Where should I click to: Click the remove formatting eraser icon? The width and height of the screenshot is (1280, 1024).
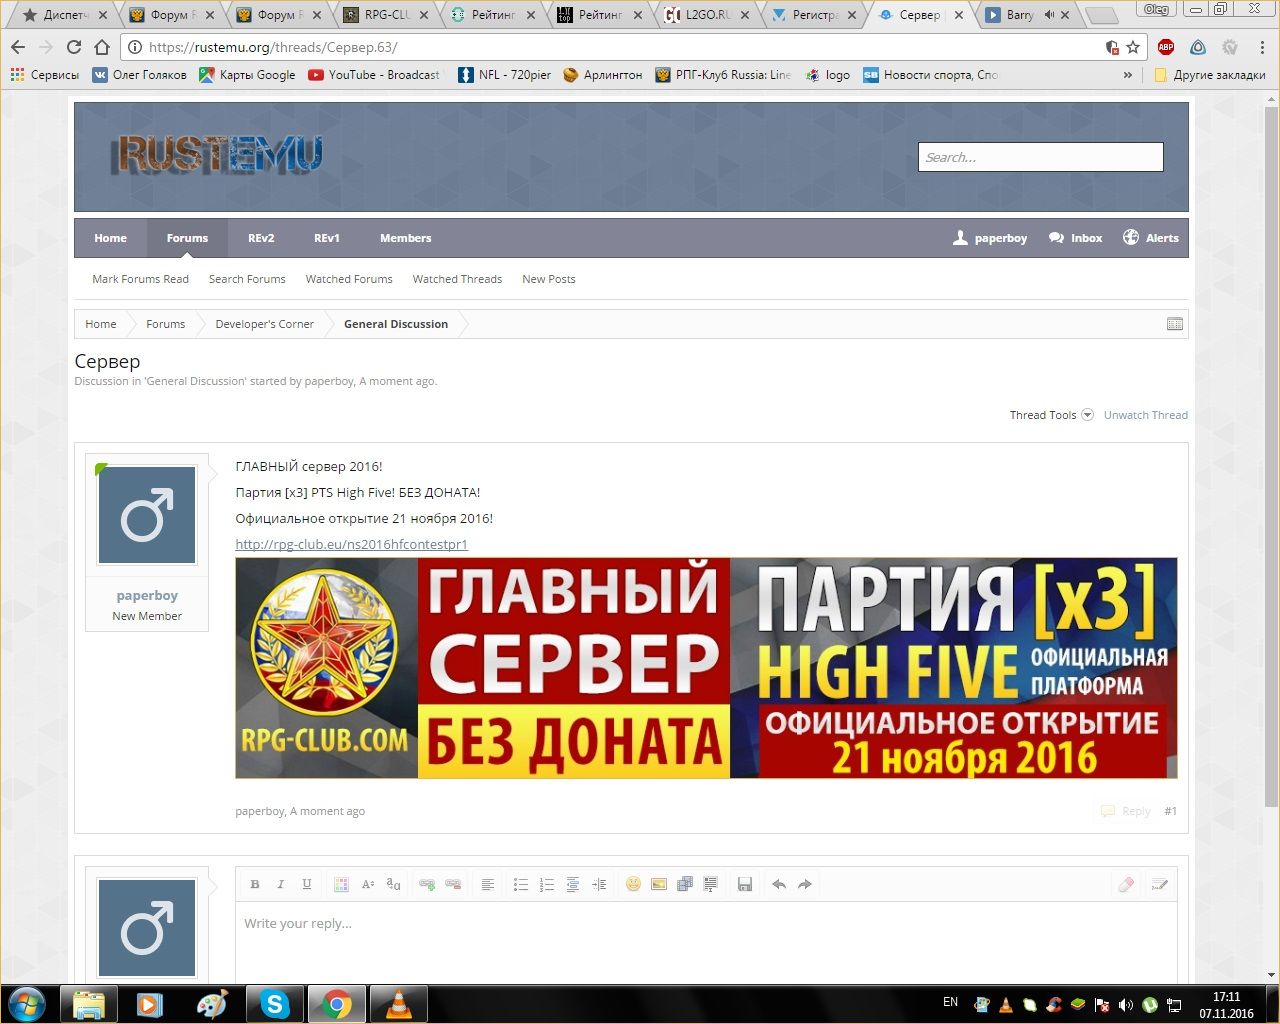click(x=1126, y=884)
